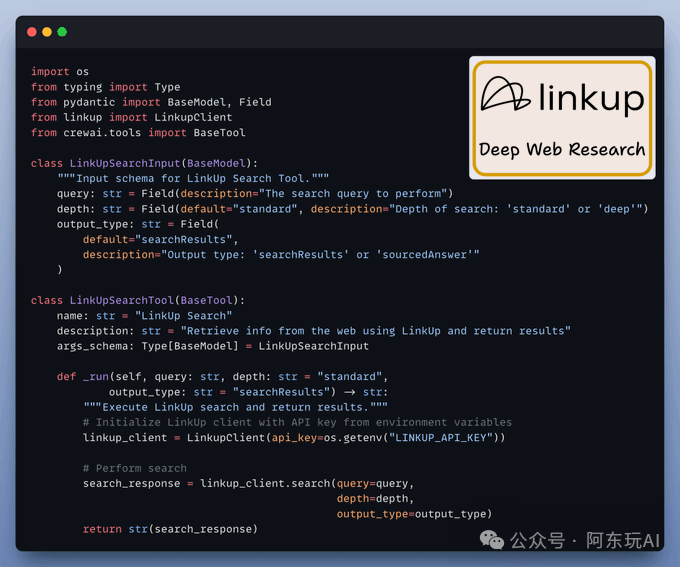The height and width of the screenshot is (567, 680).
Task: Click the 'output_type: str = "searchResults") -> str:' line
Action: (248, 392)
